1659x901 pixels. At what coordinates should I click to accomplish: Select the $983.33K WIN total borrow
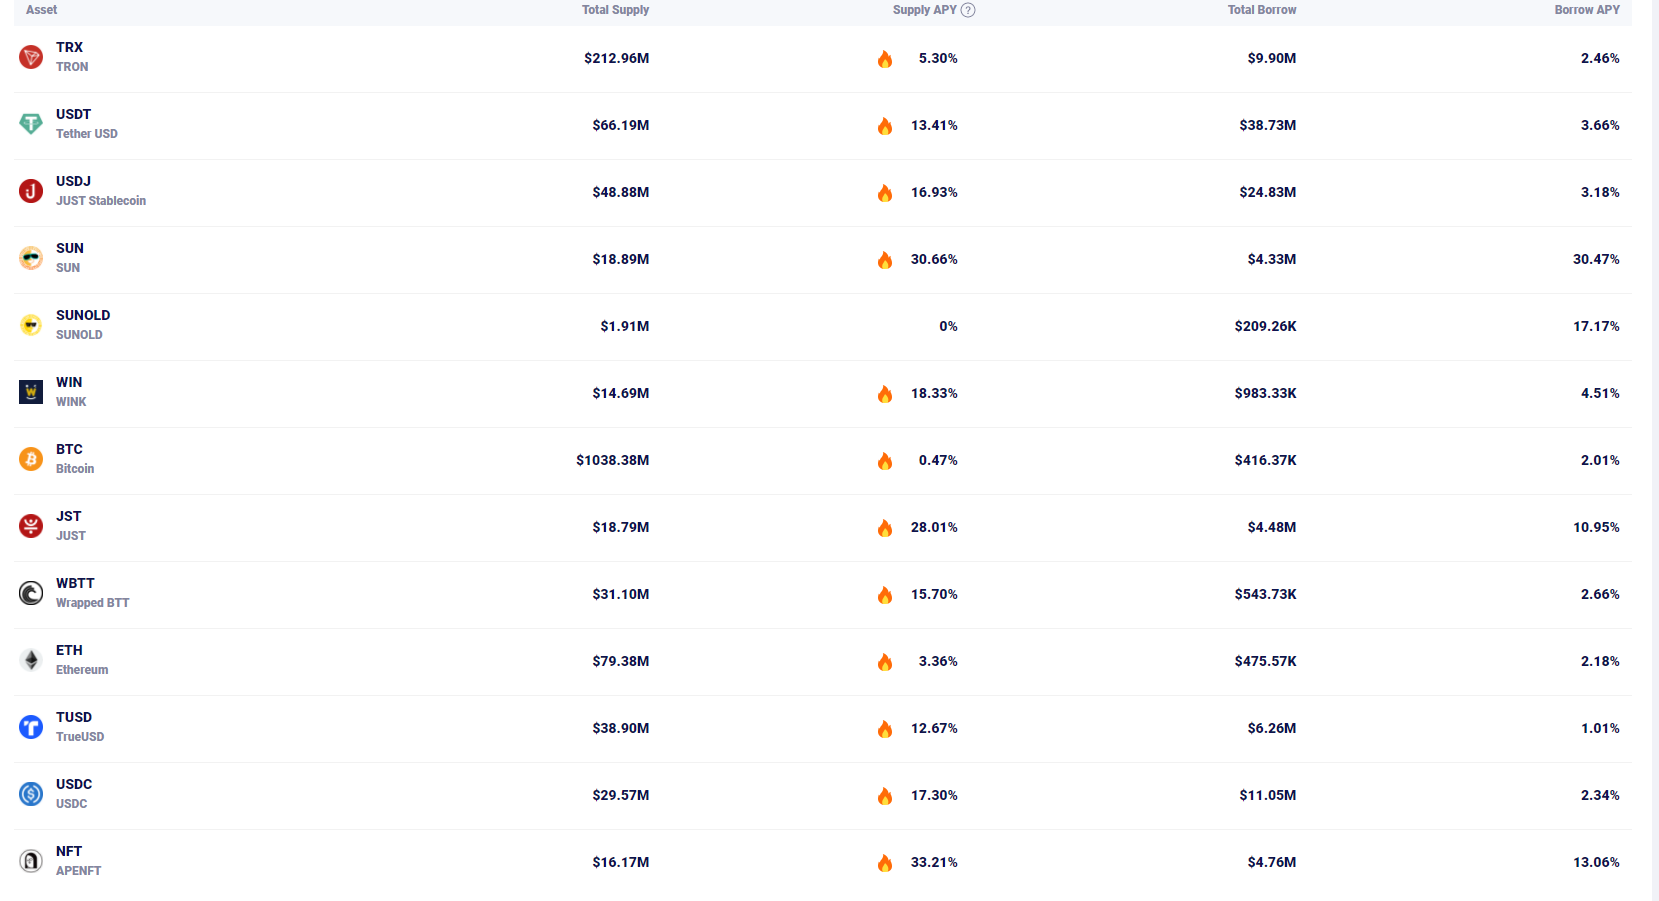pos(1265,393)
